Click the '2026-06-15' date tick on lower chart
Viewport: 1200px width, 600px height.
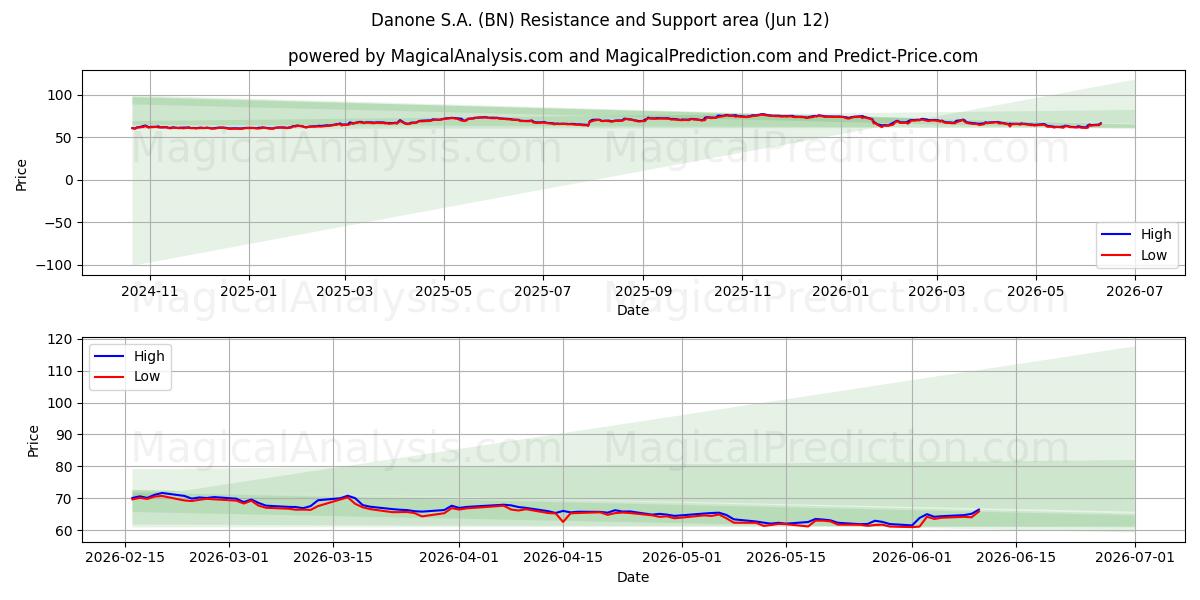coord(1016,557)
